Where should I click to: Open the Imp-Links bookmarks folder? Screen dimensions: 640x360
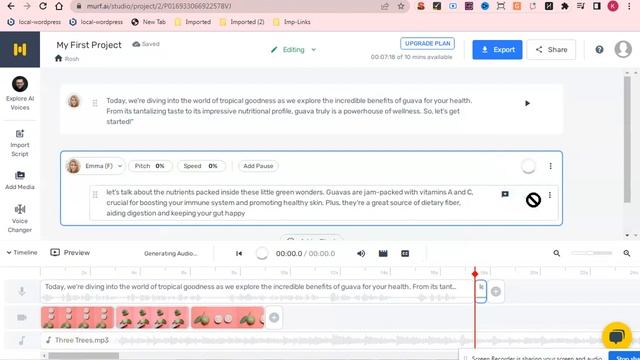click(292, 22)
